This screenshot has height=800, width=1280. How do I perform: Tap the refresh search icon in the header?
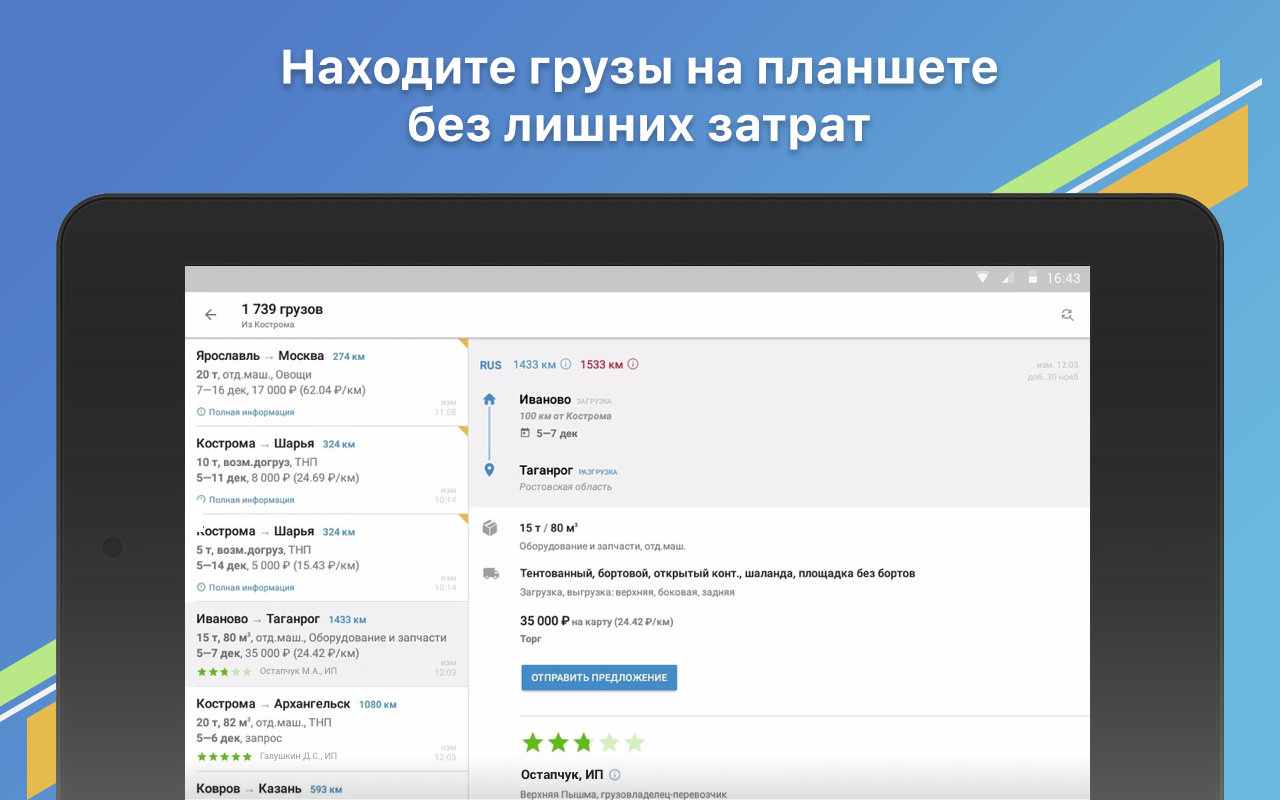(x=1067, y=315)
